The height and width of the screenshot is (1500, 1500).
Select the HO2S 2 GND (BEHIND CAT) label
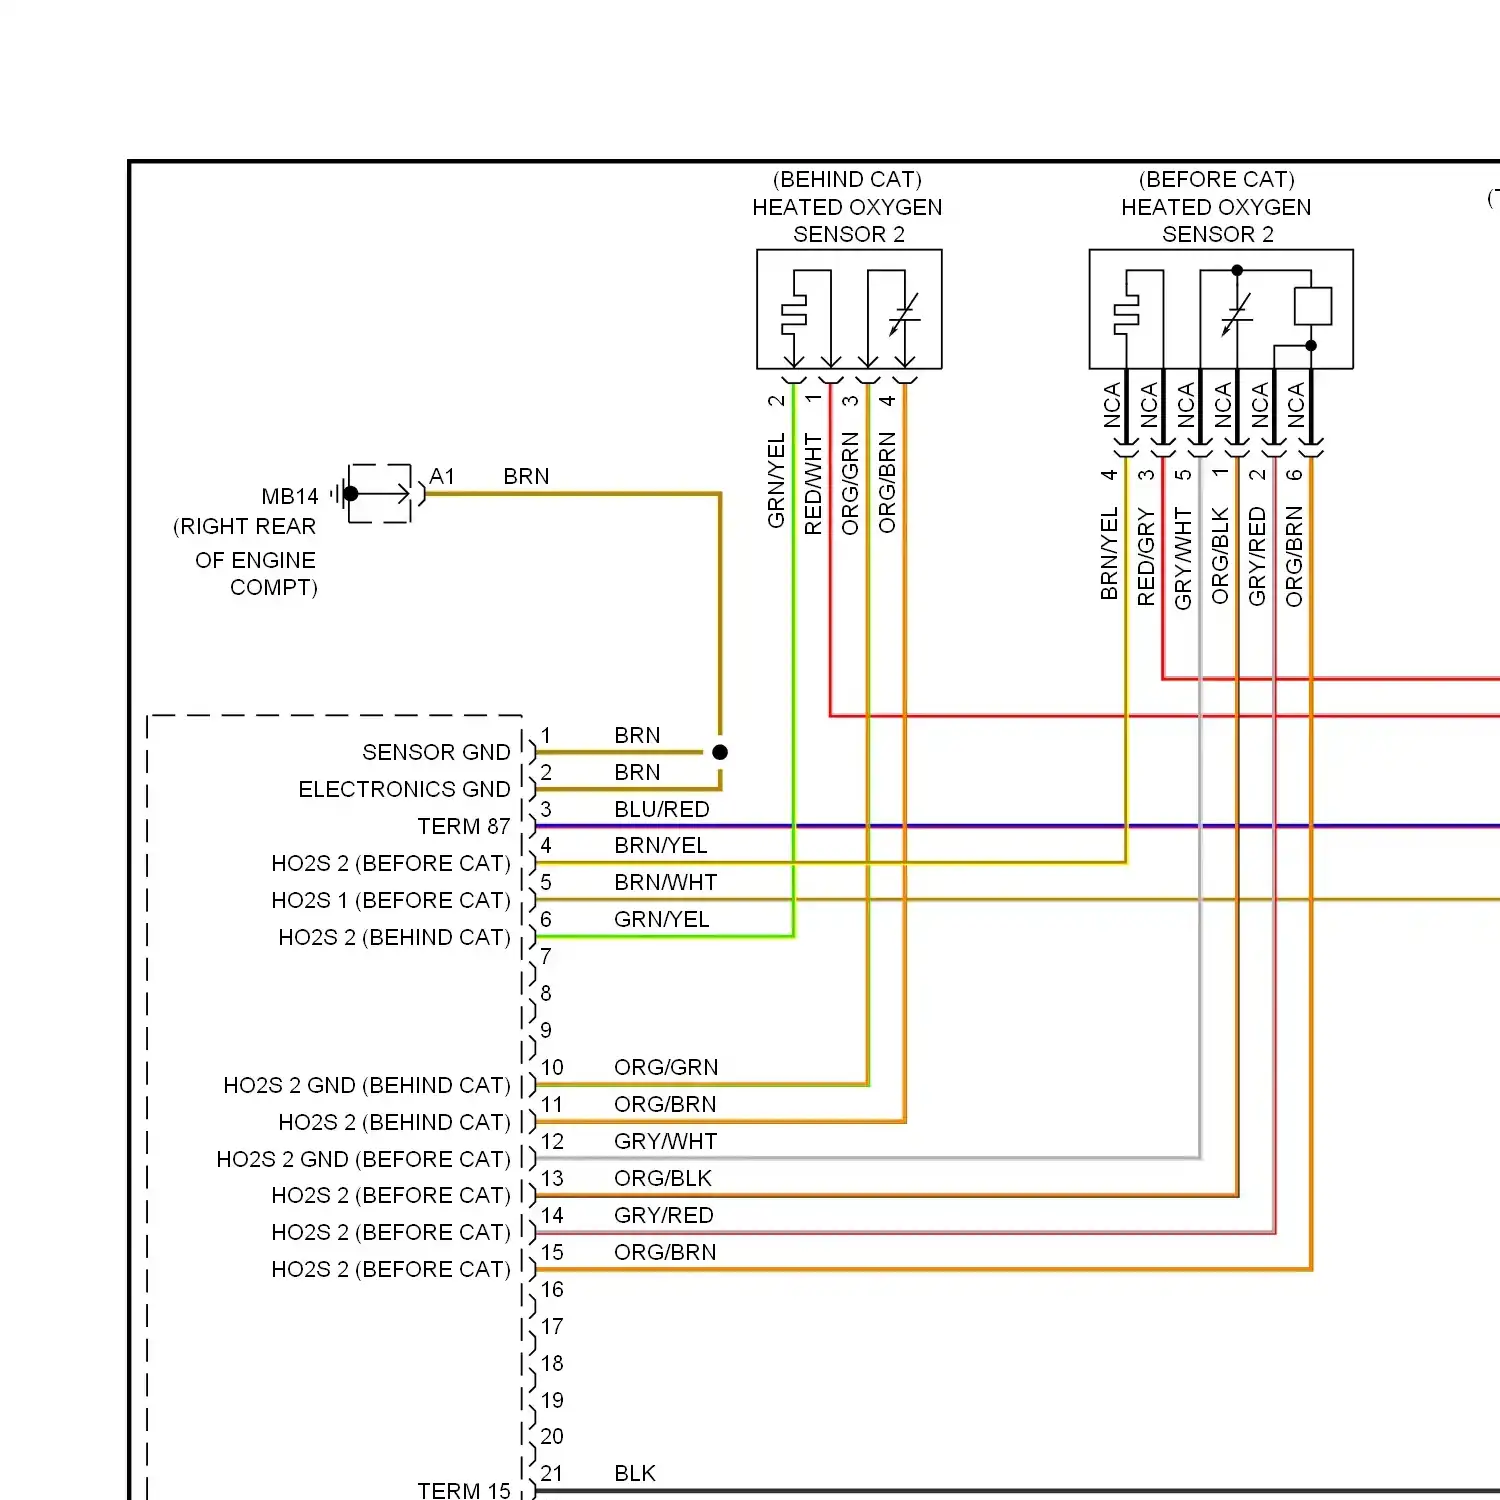367,1085
